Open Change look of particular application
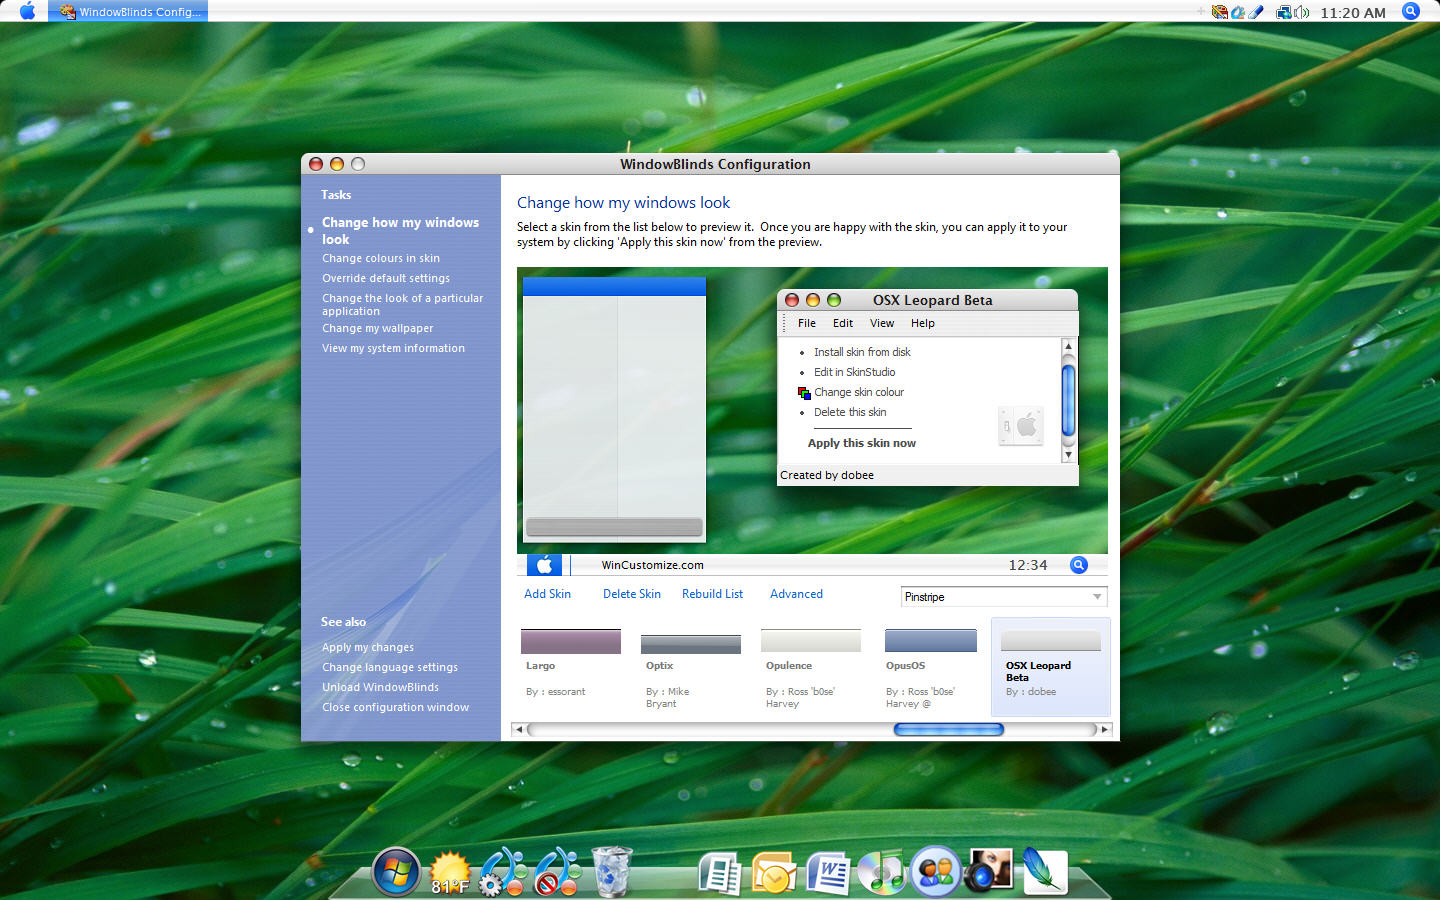This screenshot has height=900, width=1440. click(402, 304)
